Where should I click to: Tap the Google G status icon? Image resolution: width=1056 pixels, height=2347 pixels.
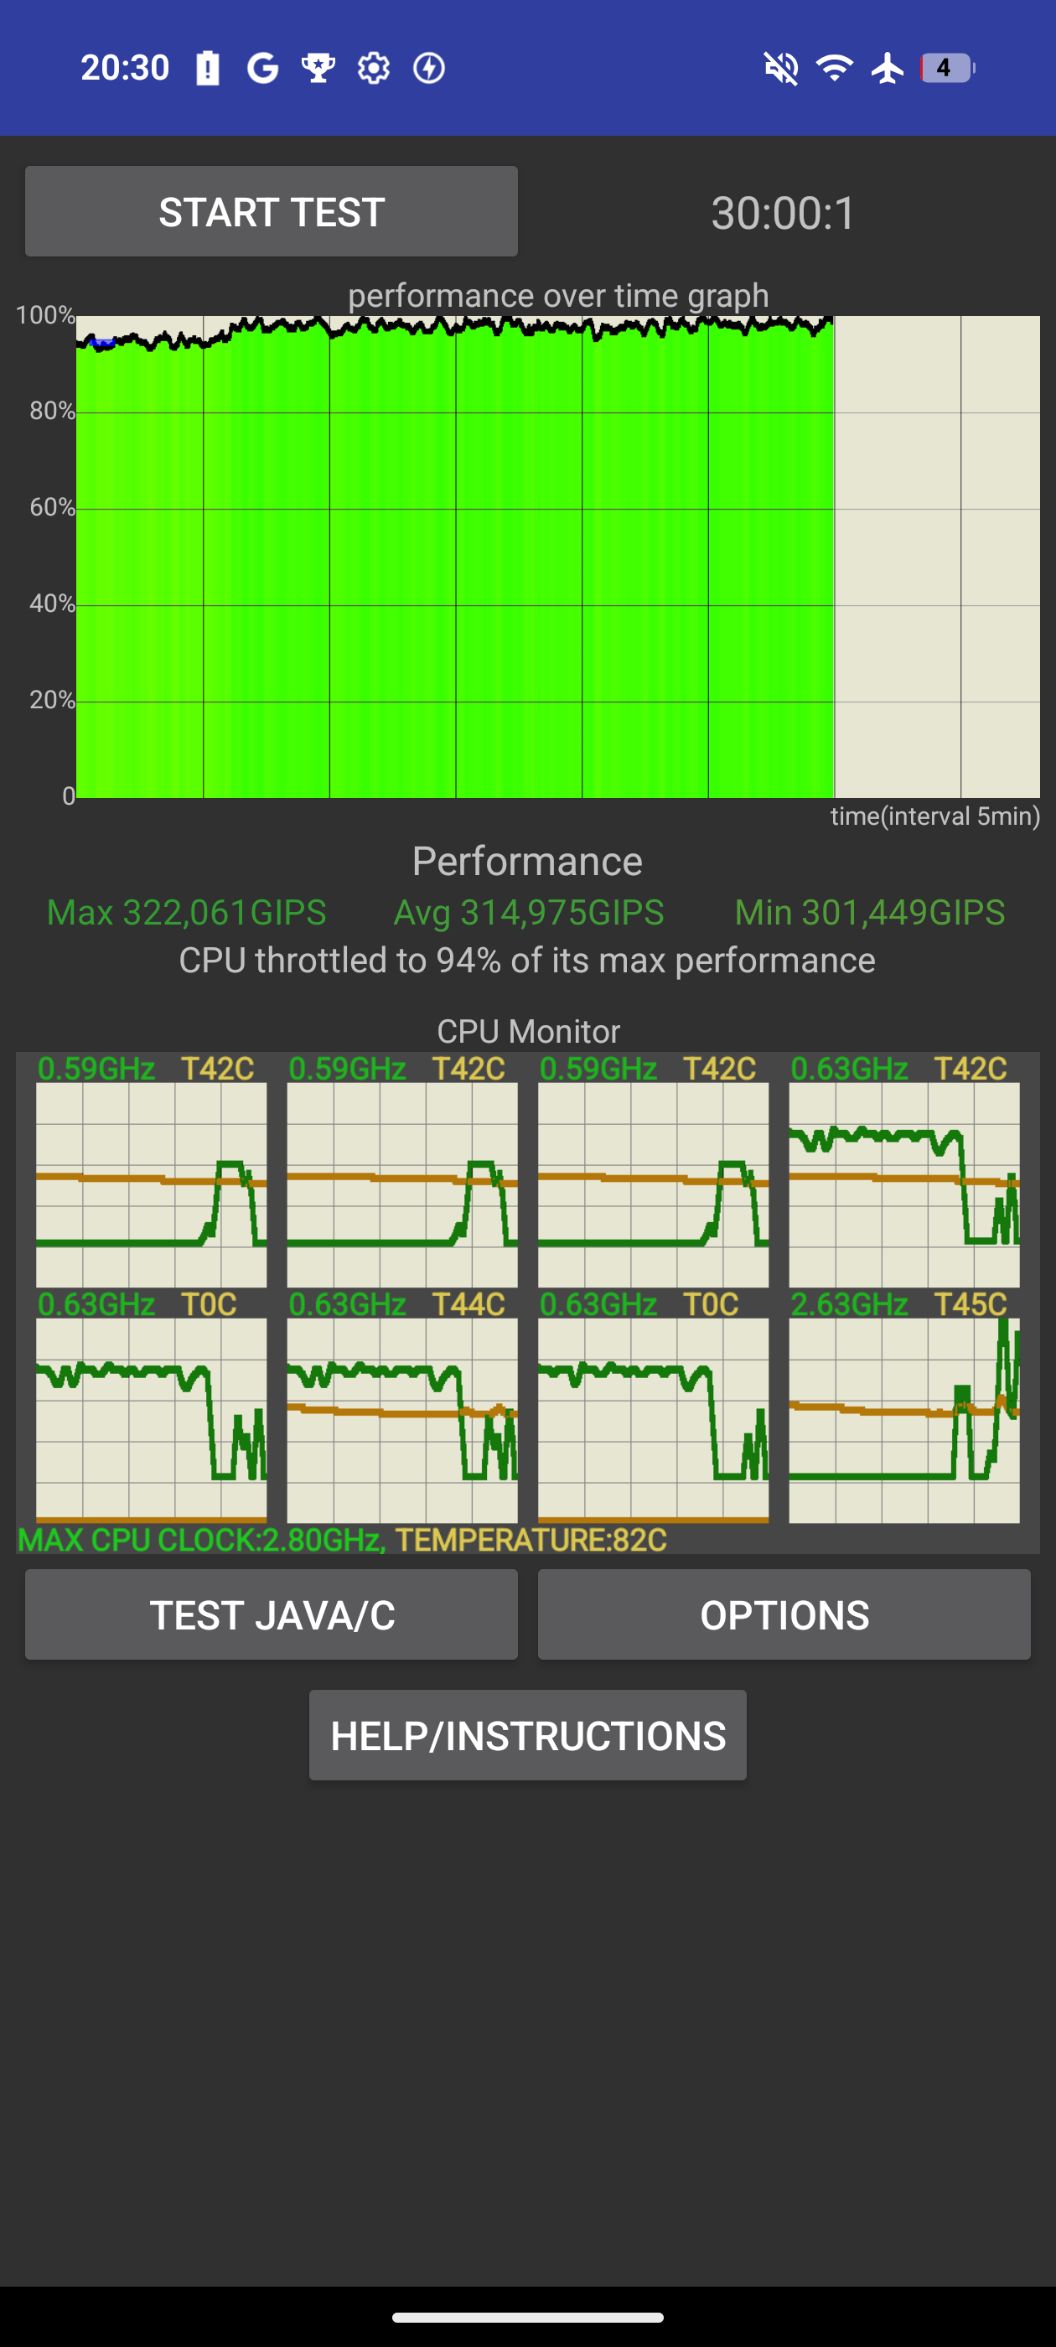(262, 68)
